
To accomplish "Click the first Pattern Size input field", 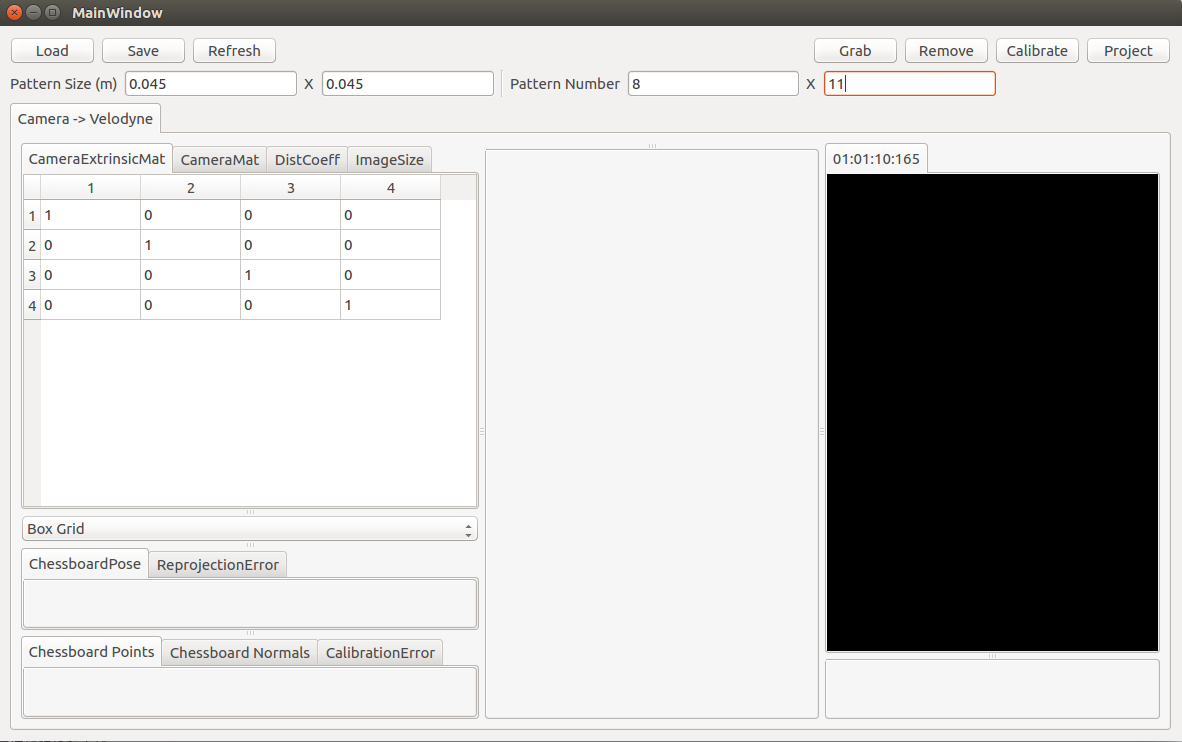I will click(x=209, y=83).
